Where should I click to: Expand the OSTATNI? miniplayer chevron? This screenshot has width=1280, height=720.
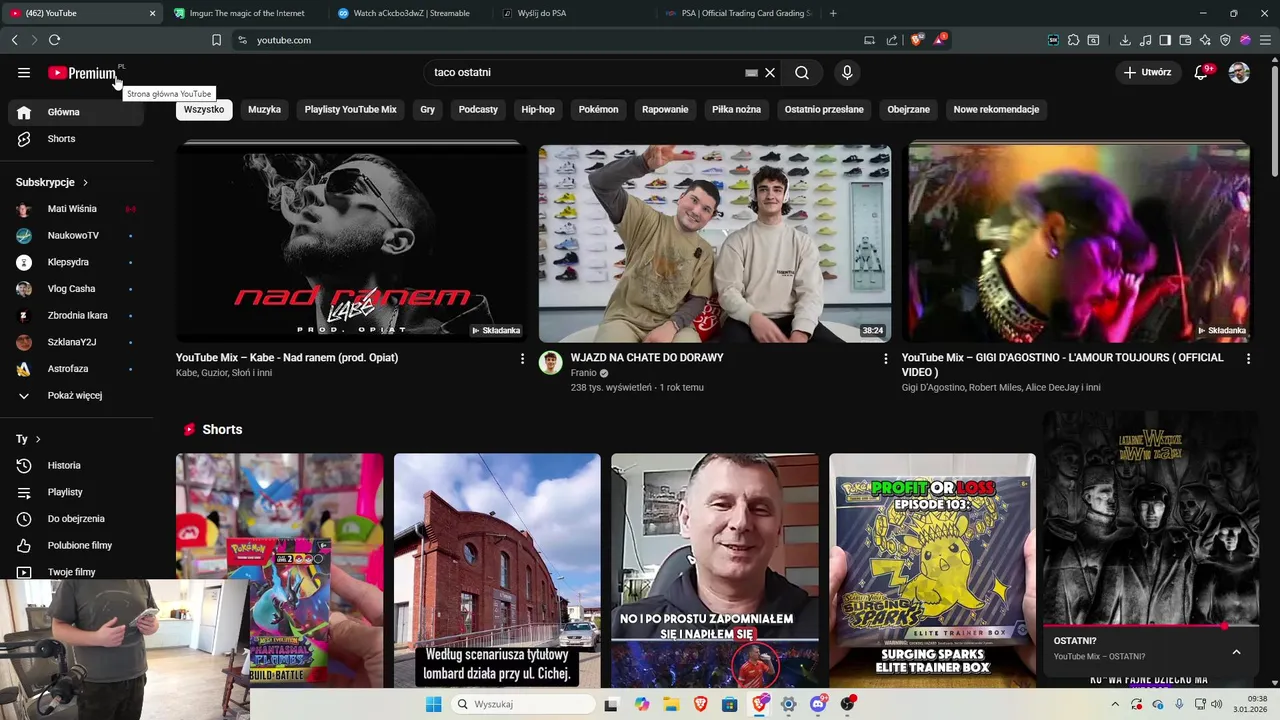(x=1236, y=652)
